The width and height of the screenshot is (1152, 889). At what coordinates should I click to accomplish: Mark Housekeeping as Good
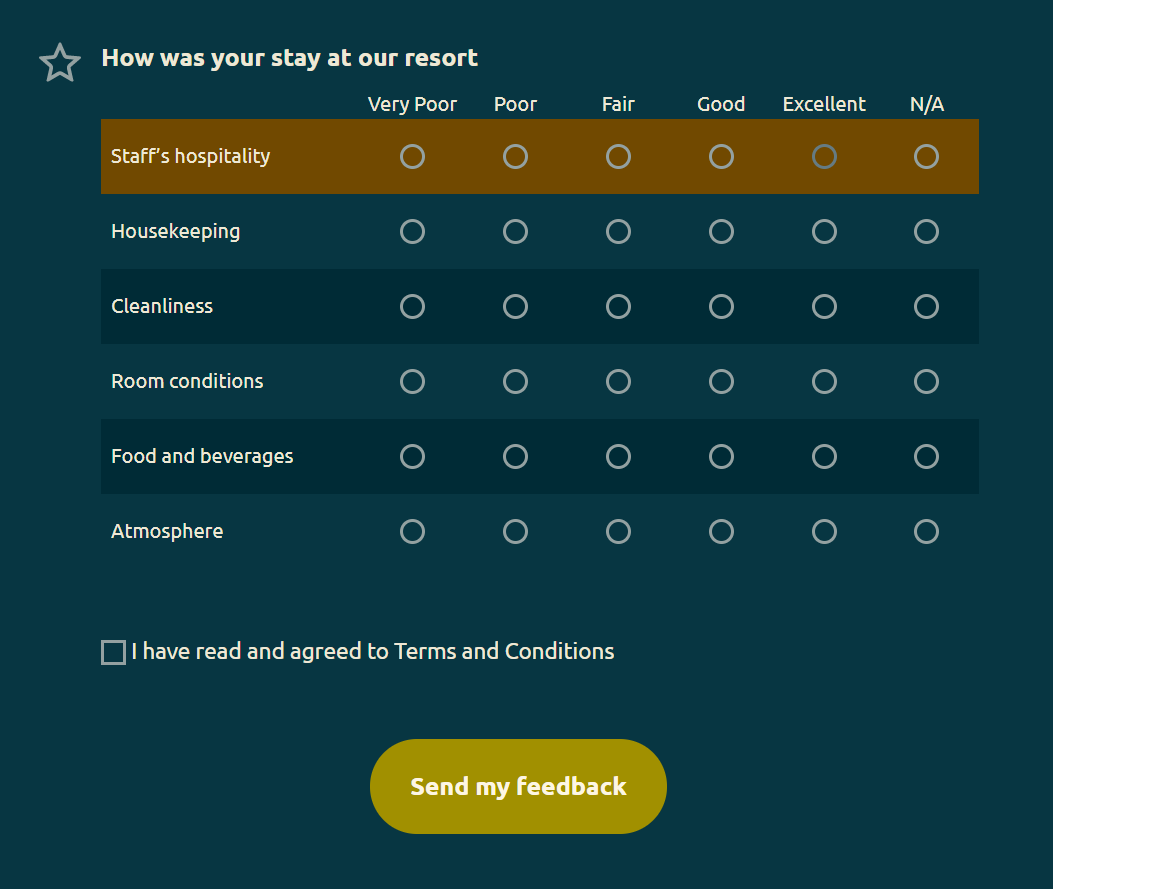721,232
